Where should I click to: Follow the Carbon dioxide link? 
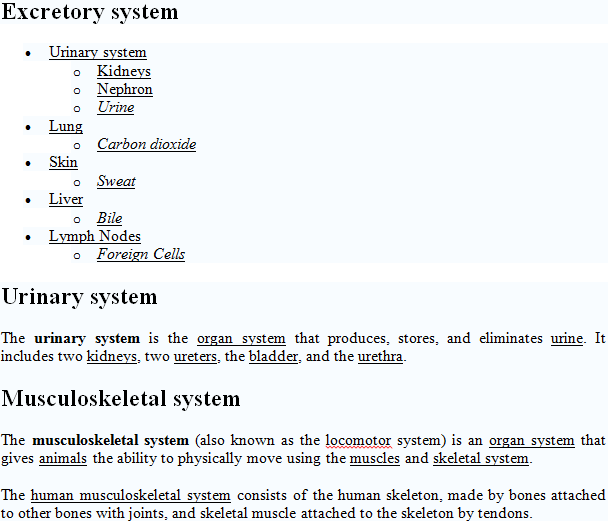[x=146, y=144]
